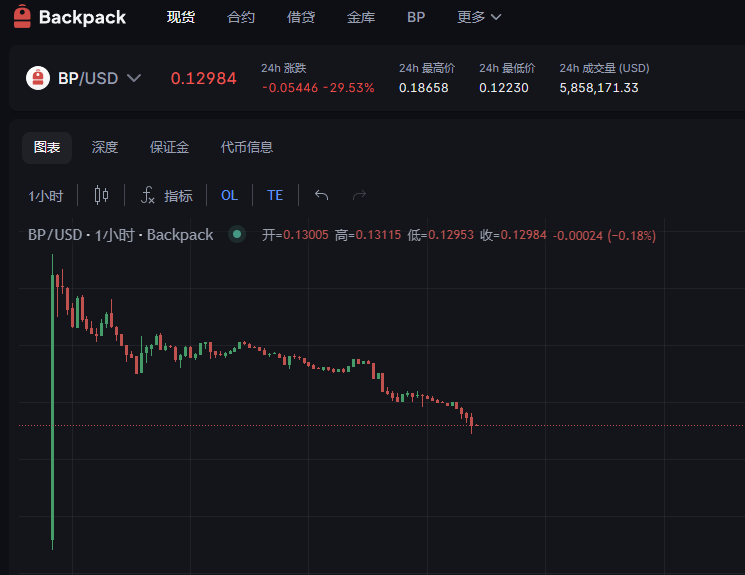Click the BP token round icon

pos(38,78)
